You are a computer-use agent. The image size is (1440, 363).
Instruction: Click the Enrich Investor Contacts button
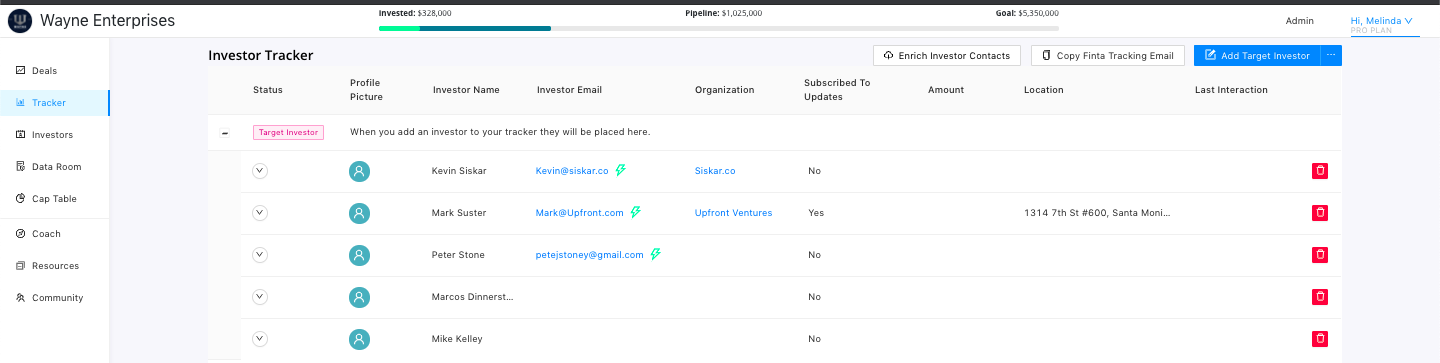[947, 56]
